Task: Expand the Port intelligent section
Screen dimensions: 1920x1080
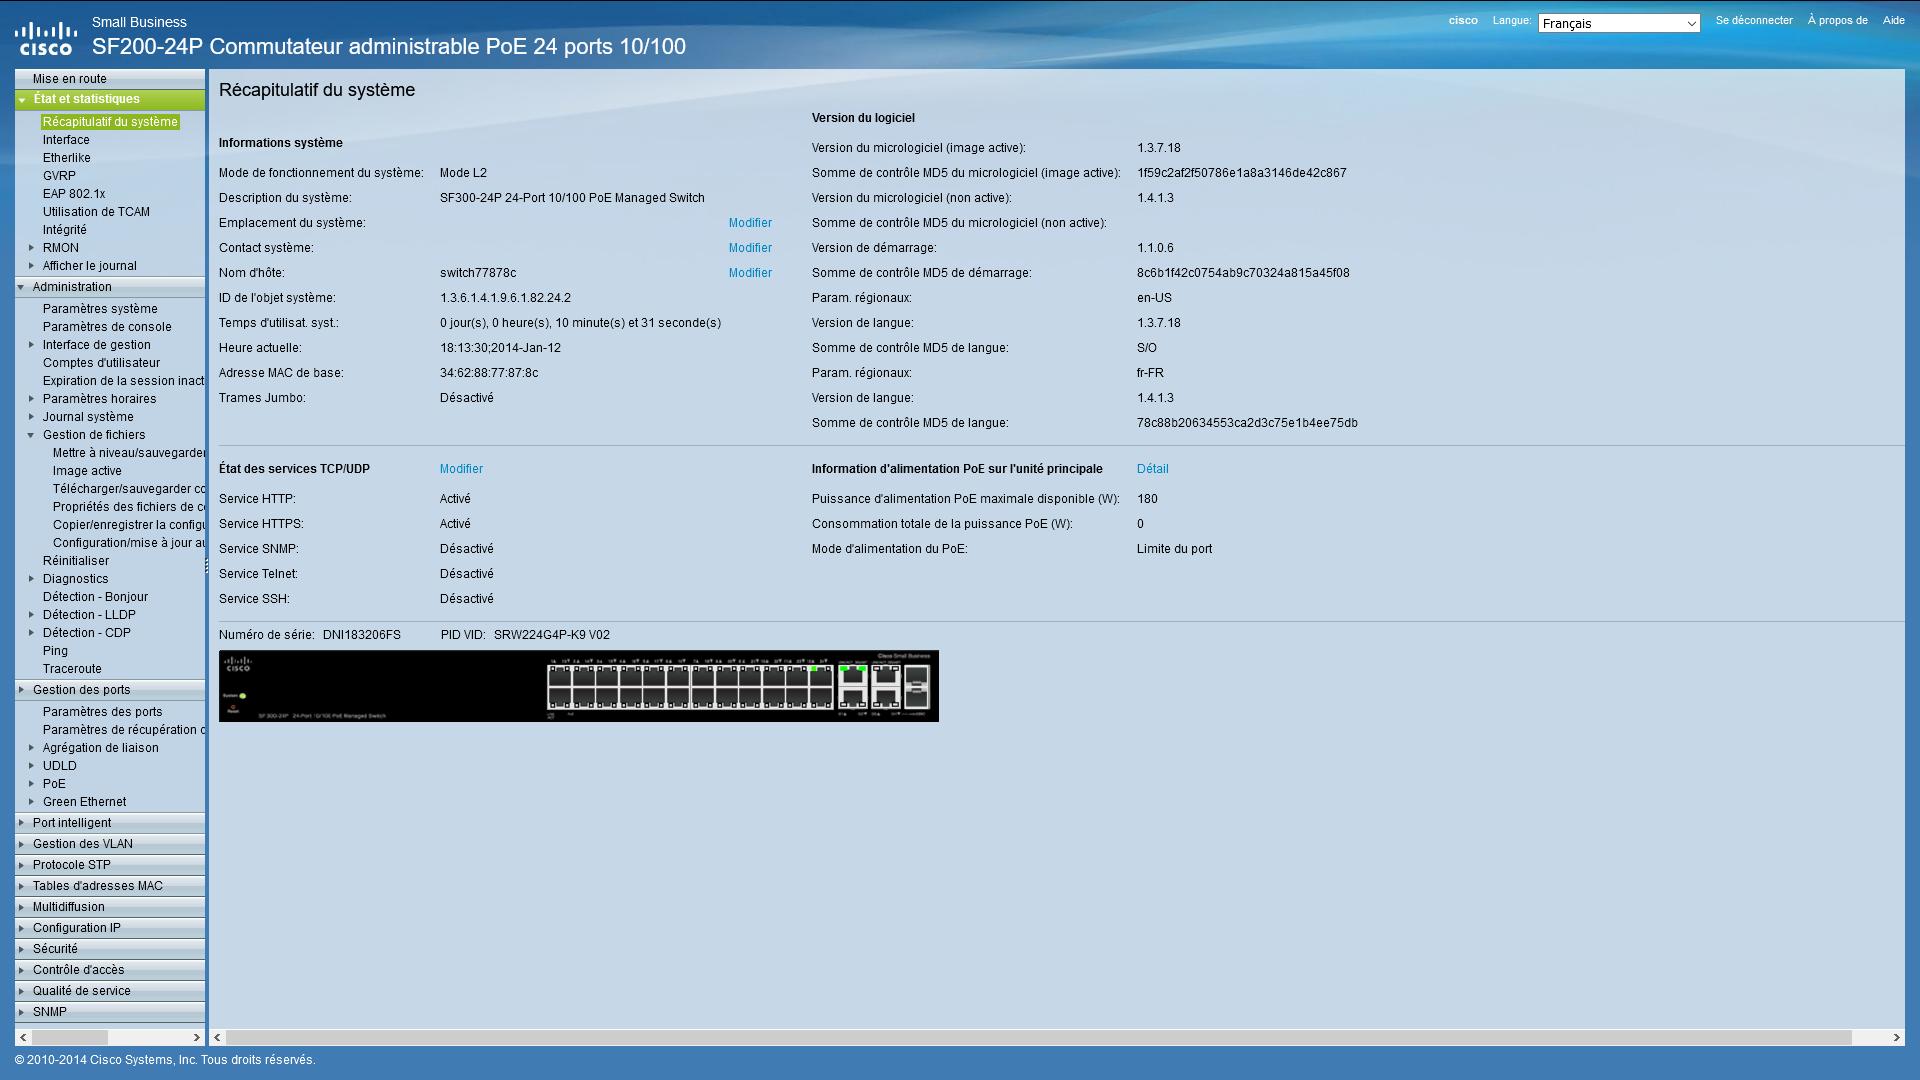Action: (21, 823)
